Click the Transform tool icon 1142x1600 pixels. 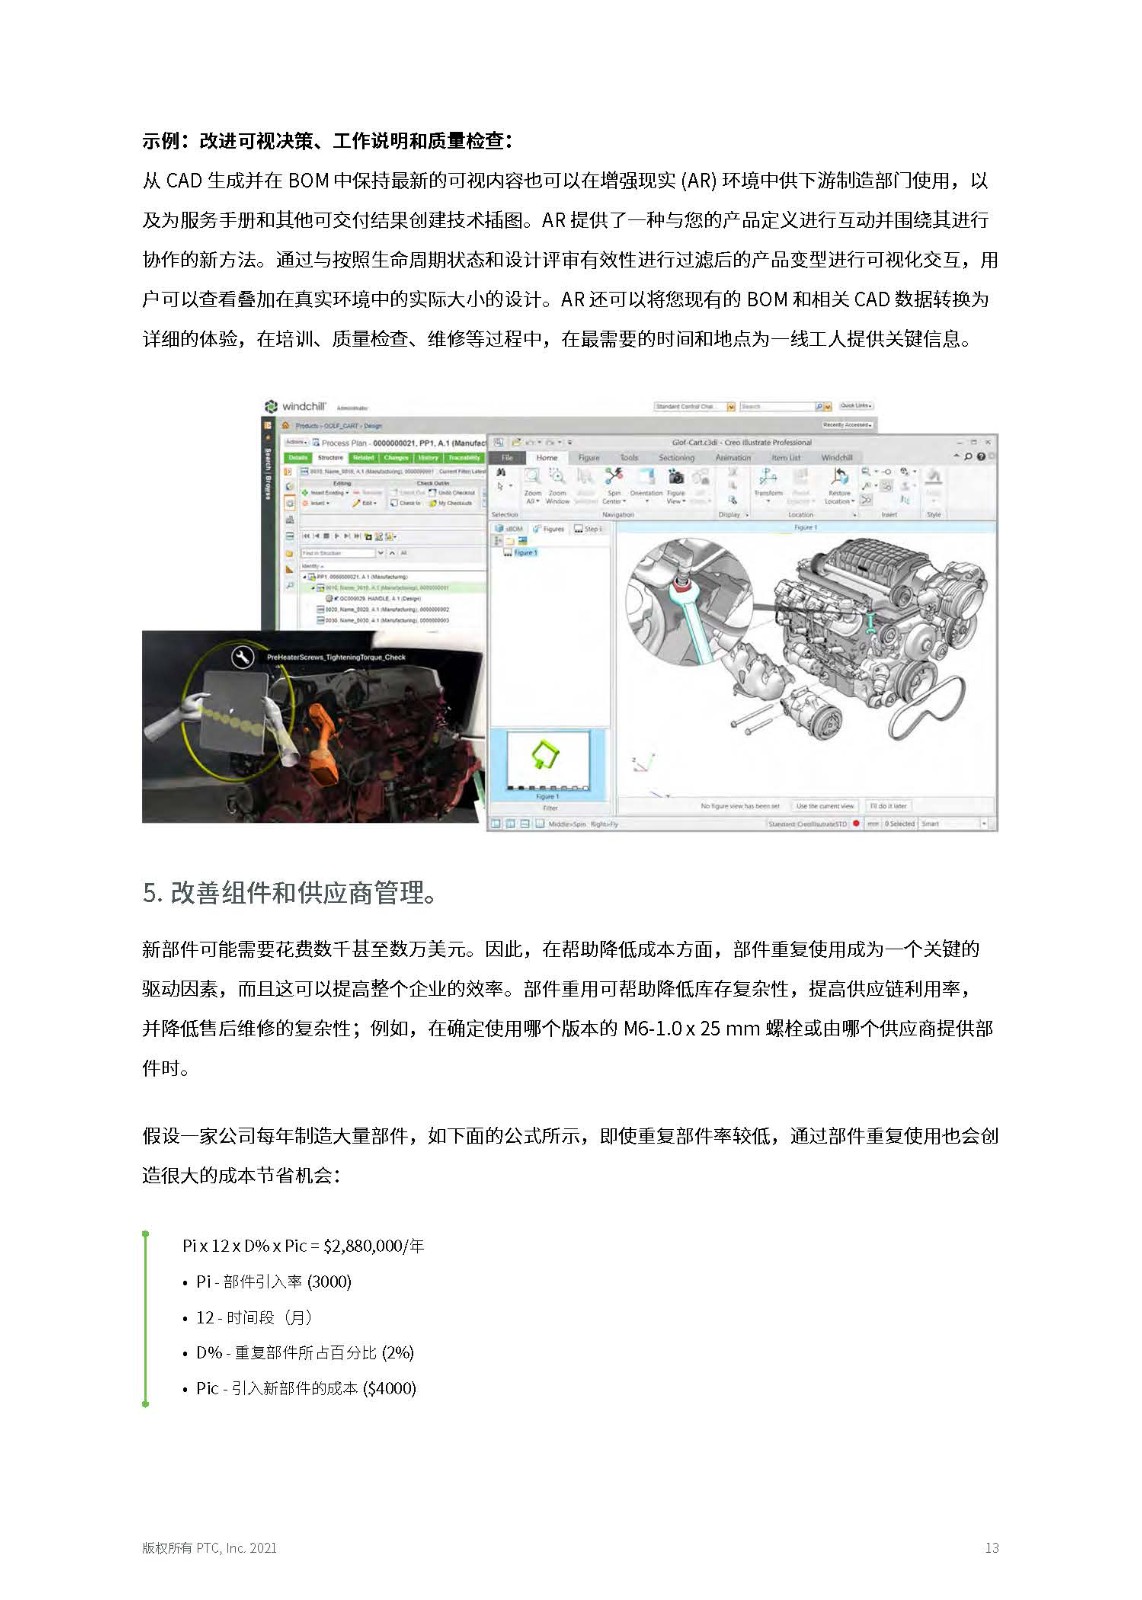click(768, 477)
